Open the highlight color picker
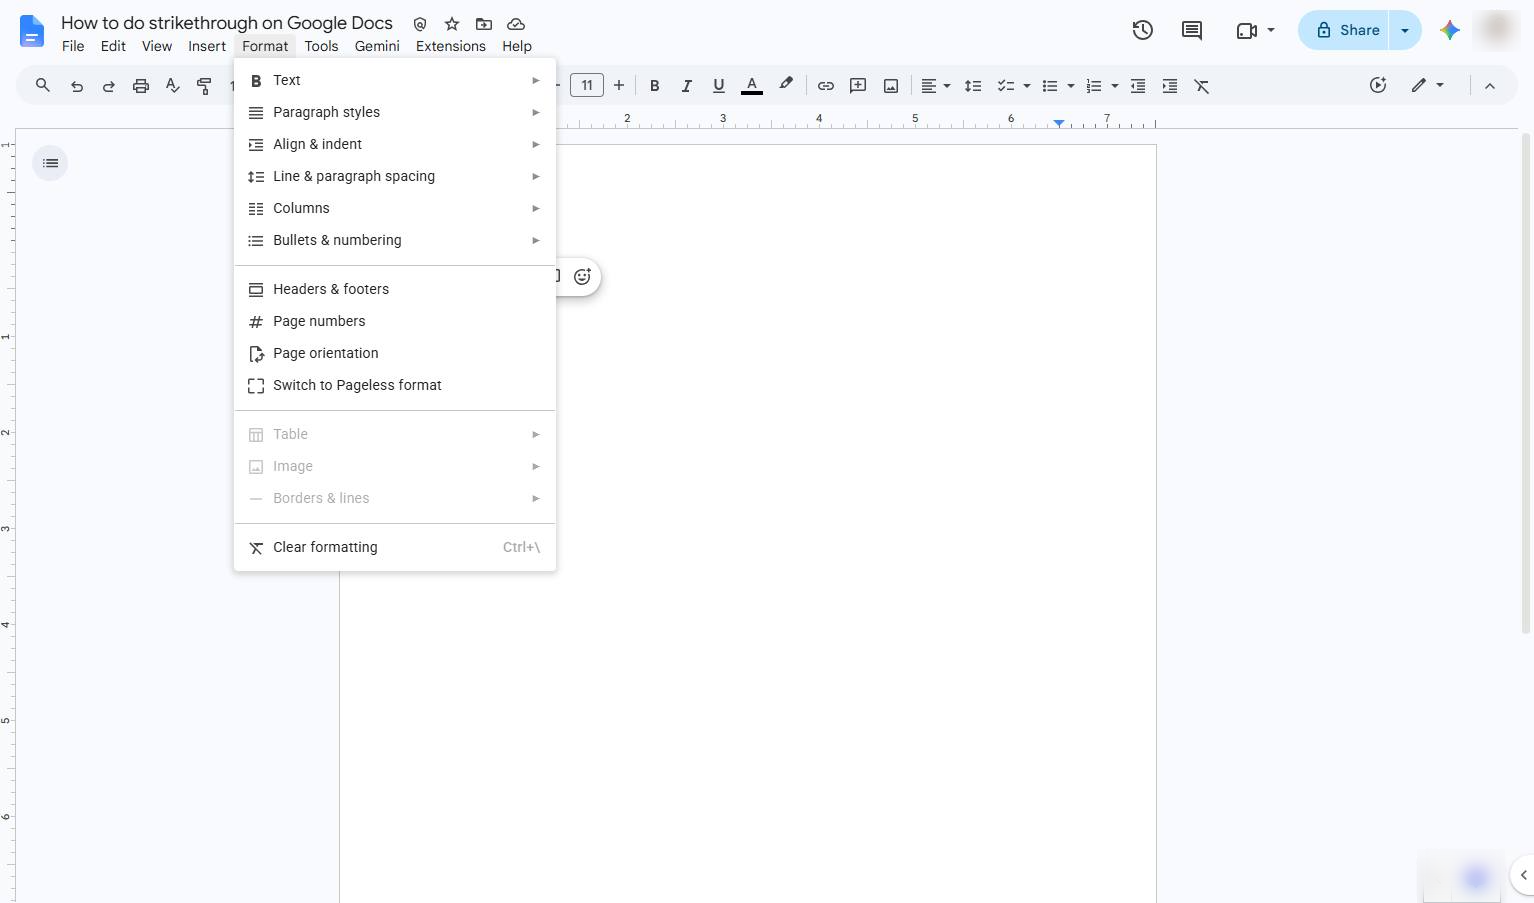Image resolution: width=1534 pixels, height=903 pixels. [x=786, y=85]
